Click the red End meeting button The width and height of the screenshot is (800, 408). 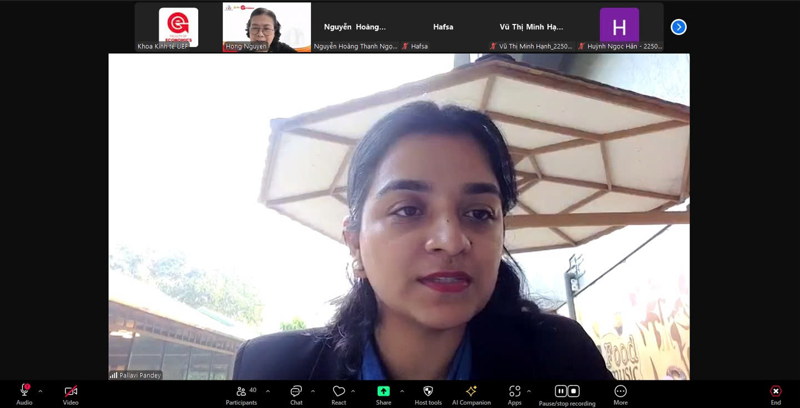point(775,391)
